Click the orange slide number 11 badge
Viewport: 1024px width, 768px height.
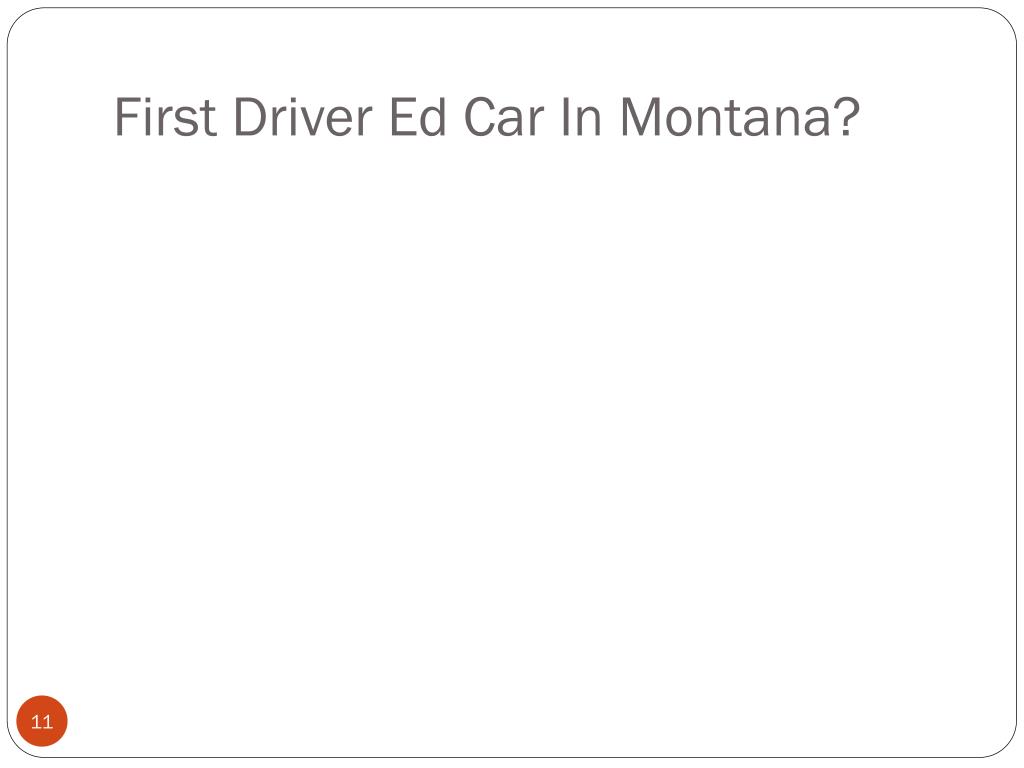point(42,721)
